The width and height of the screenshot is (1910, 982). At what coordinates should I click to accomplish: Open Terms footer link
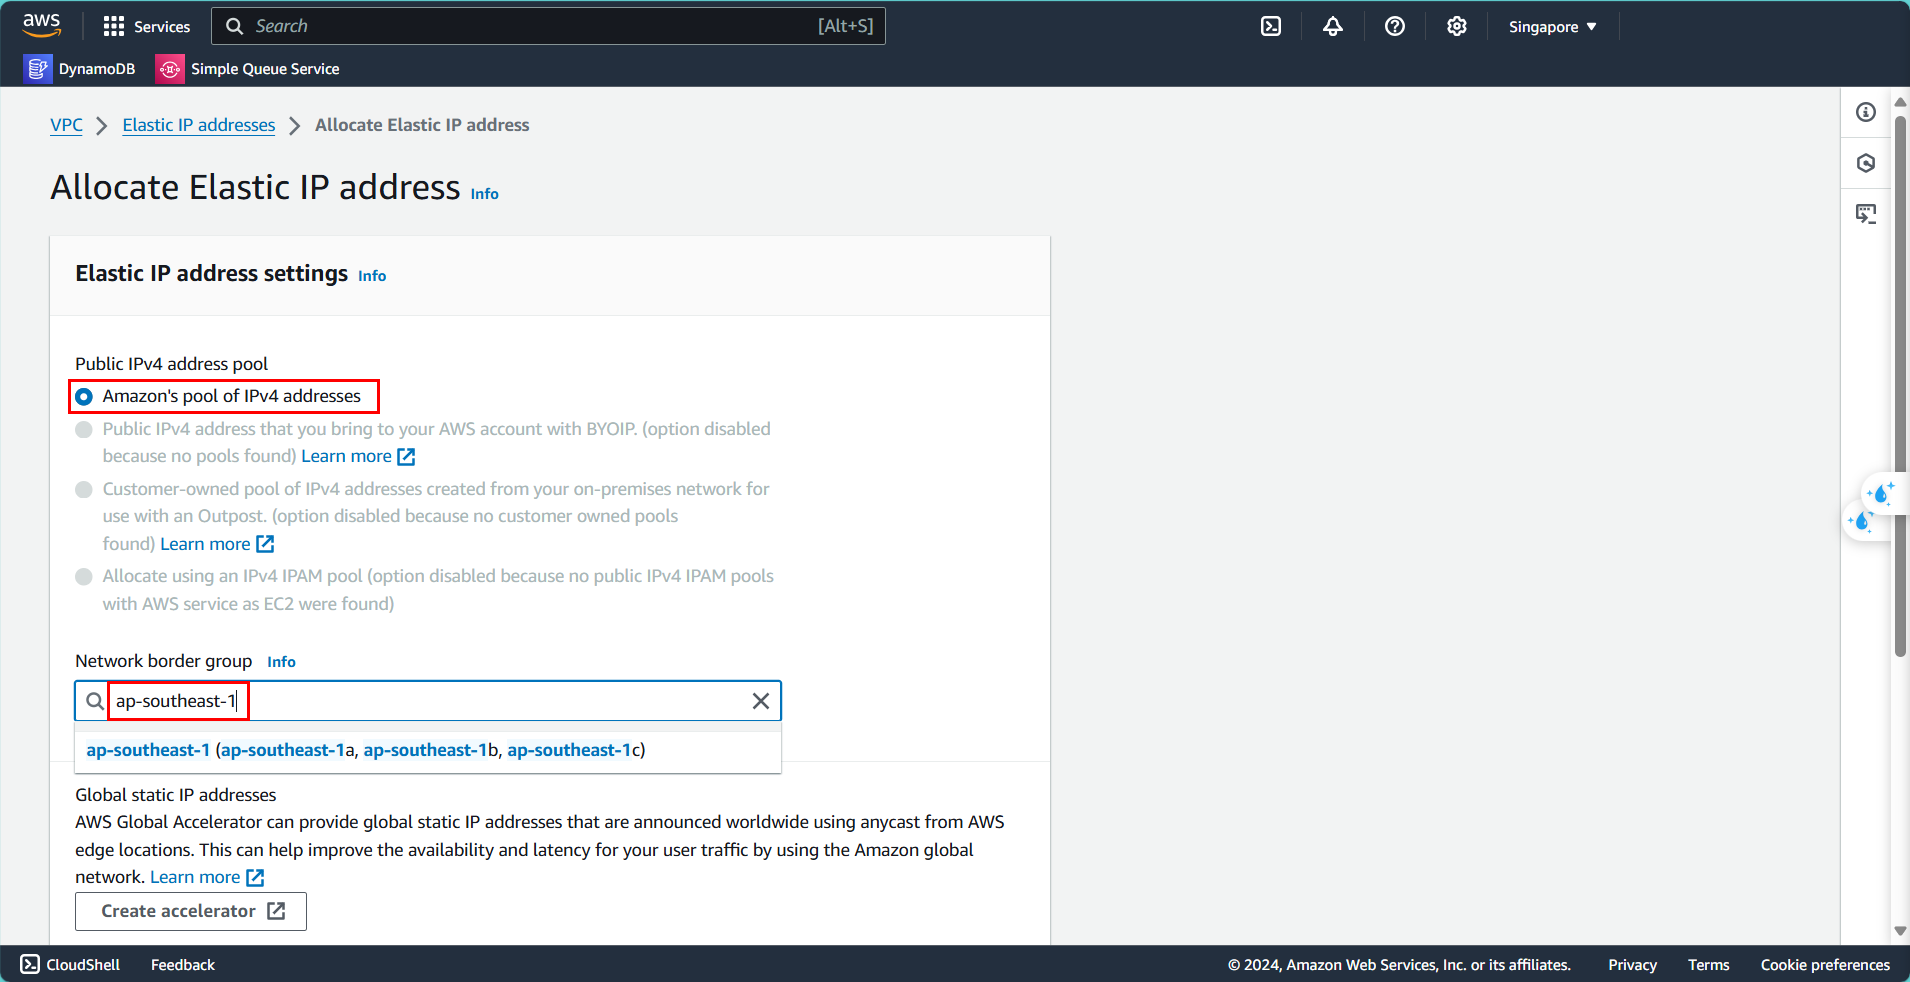tap(1708, 965)
